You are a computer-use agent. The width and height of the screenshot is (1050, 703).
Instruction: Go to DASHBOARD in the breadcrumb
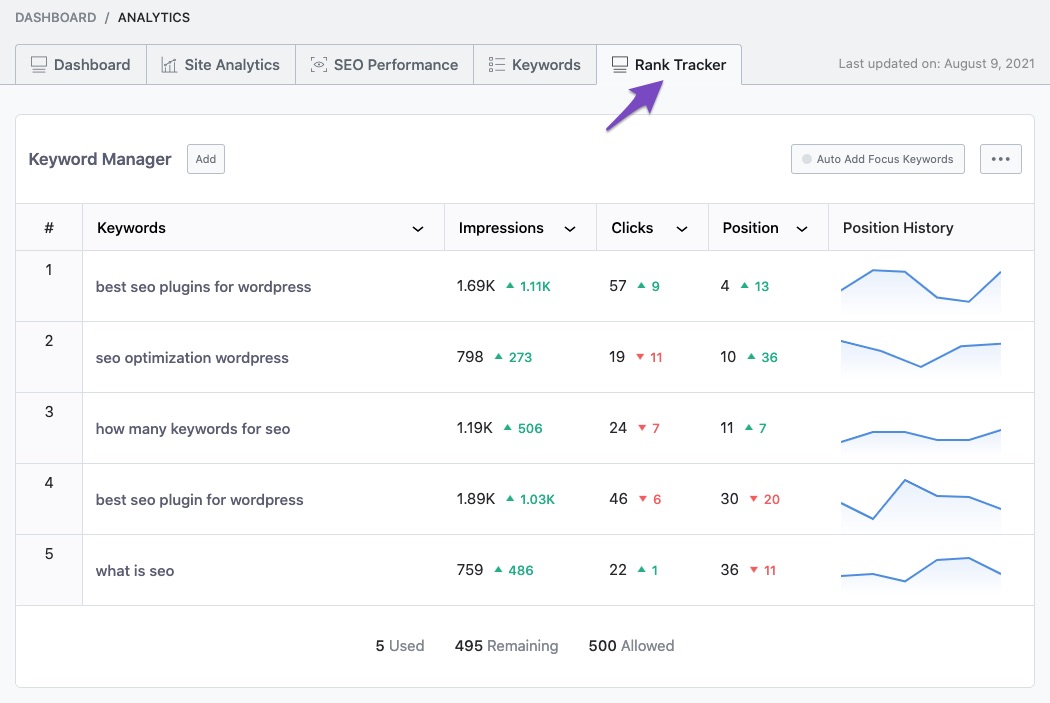(55, 17)
